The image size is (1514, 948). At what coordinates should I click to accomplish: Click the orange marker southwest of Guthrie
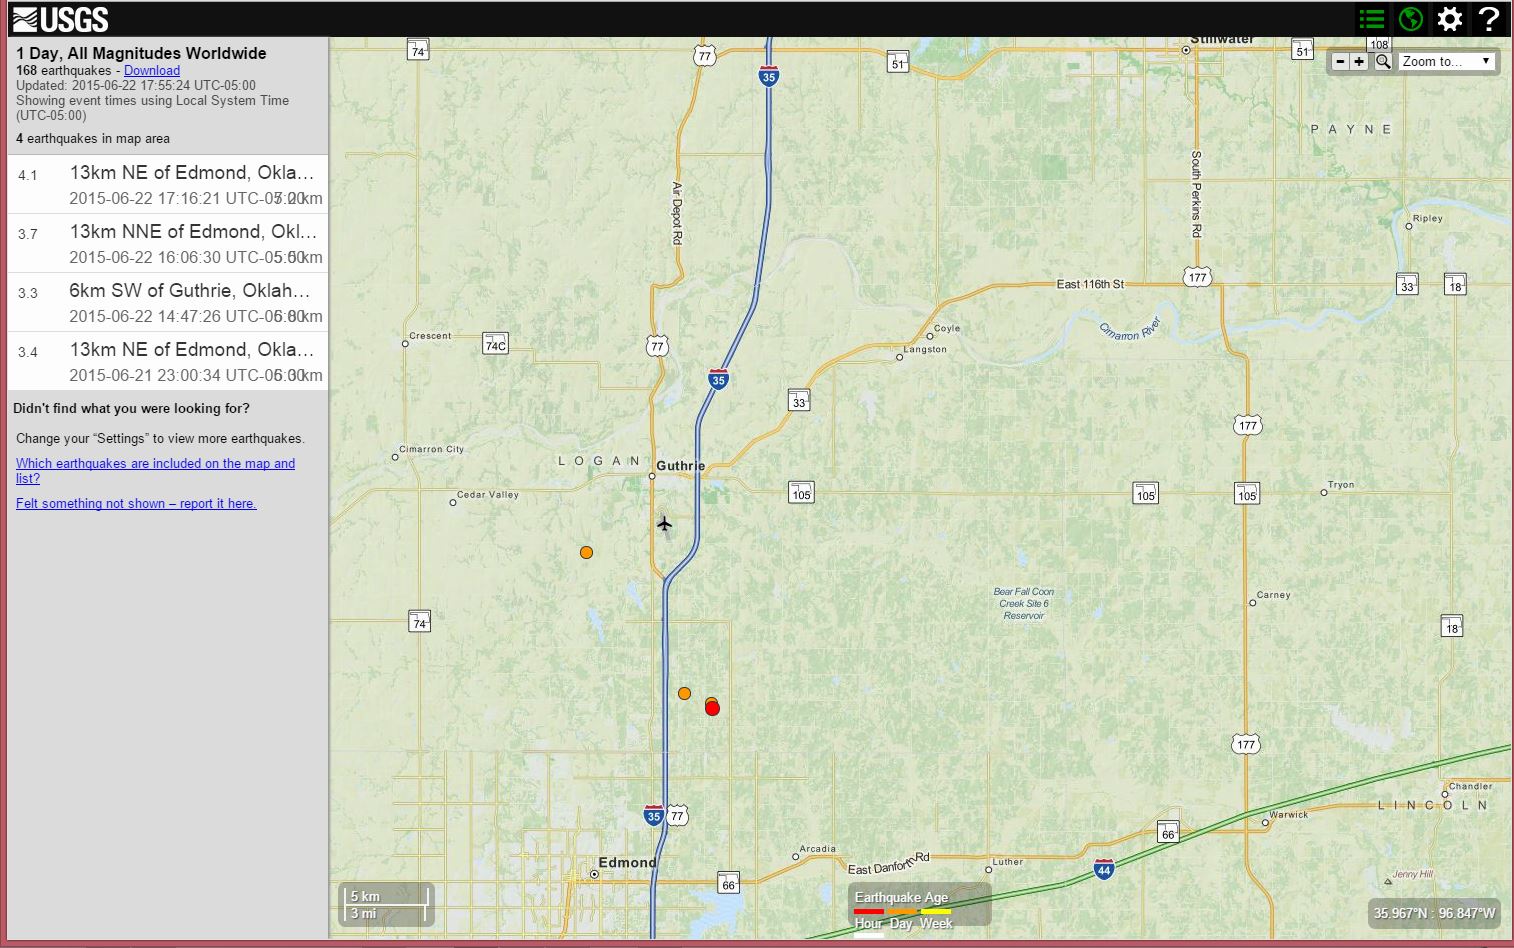pyautogui.click(x=586, y=552)
